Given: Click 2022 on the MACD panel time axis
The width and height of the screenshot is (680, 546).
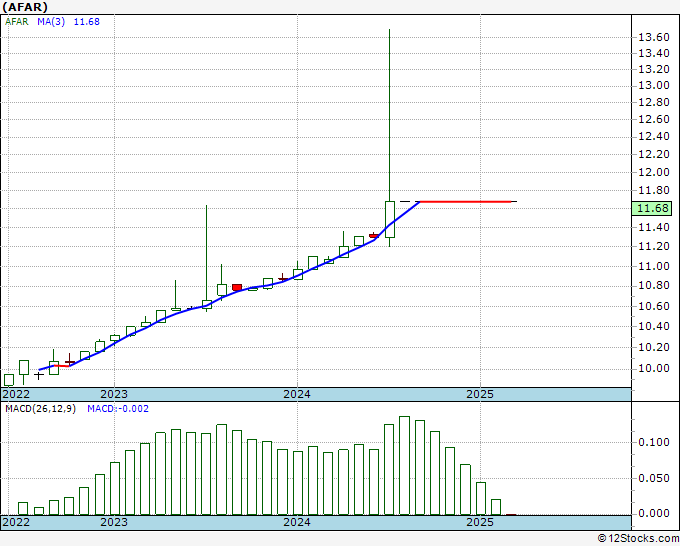Looking at the screenshot, I should [16, 522].
